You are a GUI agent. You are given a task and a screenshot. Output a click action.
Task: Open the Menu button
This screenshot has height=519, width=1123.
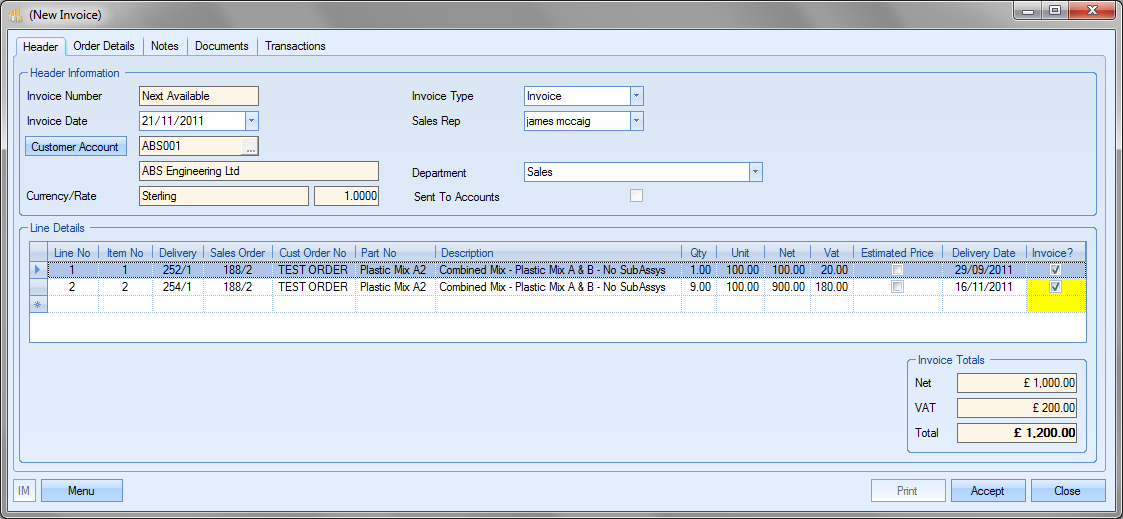[81, 491]
